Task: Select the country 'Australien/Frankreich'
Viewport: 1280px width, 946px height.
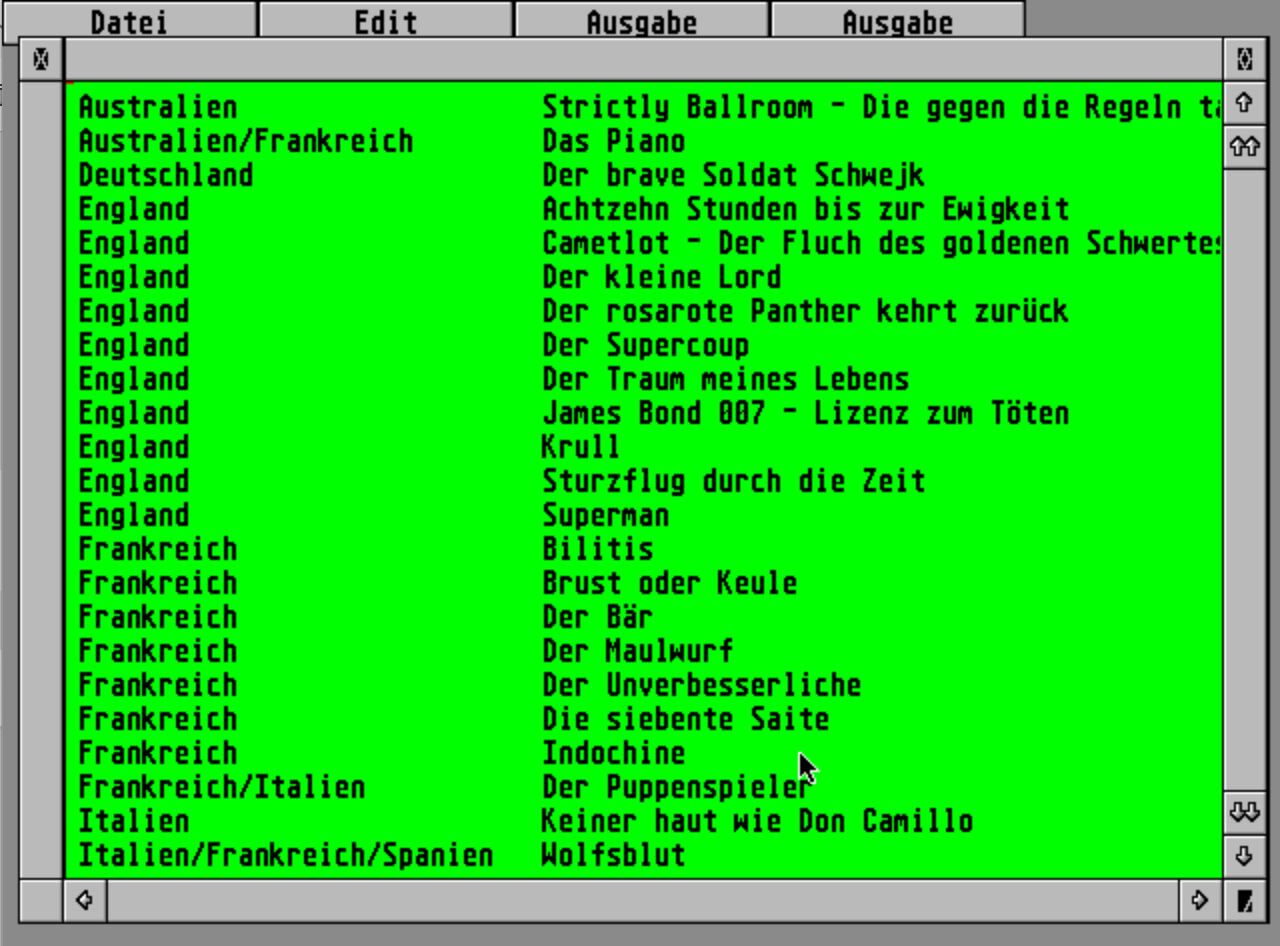Action: click(246, 141)
